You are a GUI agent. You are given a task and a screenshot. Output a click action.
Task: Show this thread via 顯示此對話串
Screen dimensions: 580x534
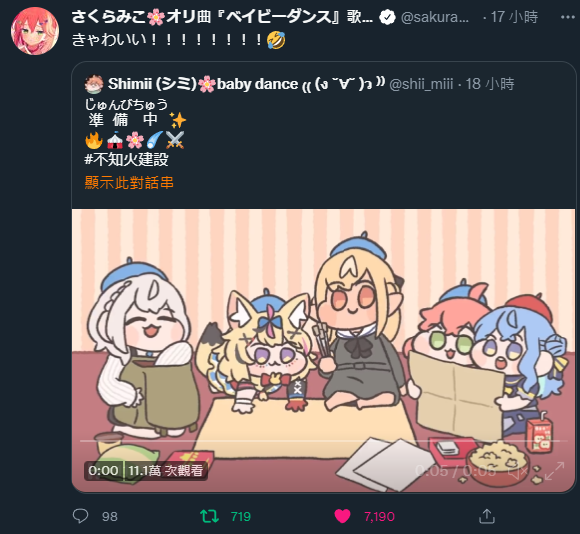pos(129,183)
